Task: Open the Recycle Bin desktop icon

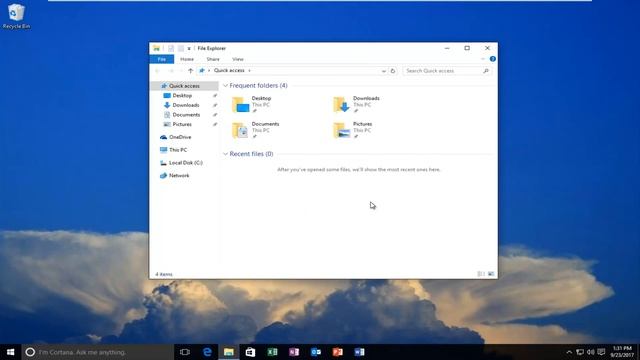Action: point(16,16)
